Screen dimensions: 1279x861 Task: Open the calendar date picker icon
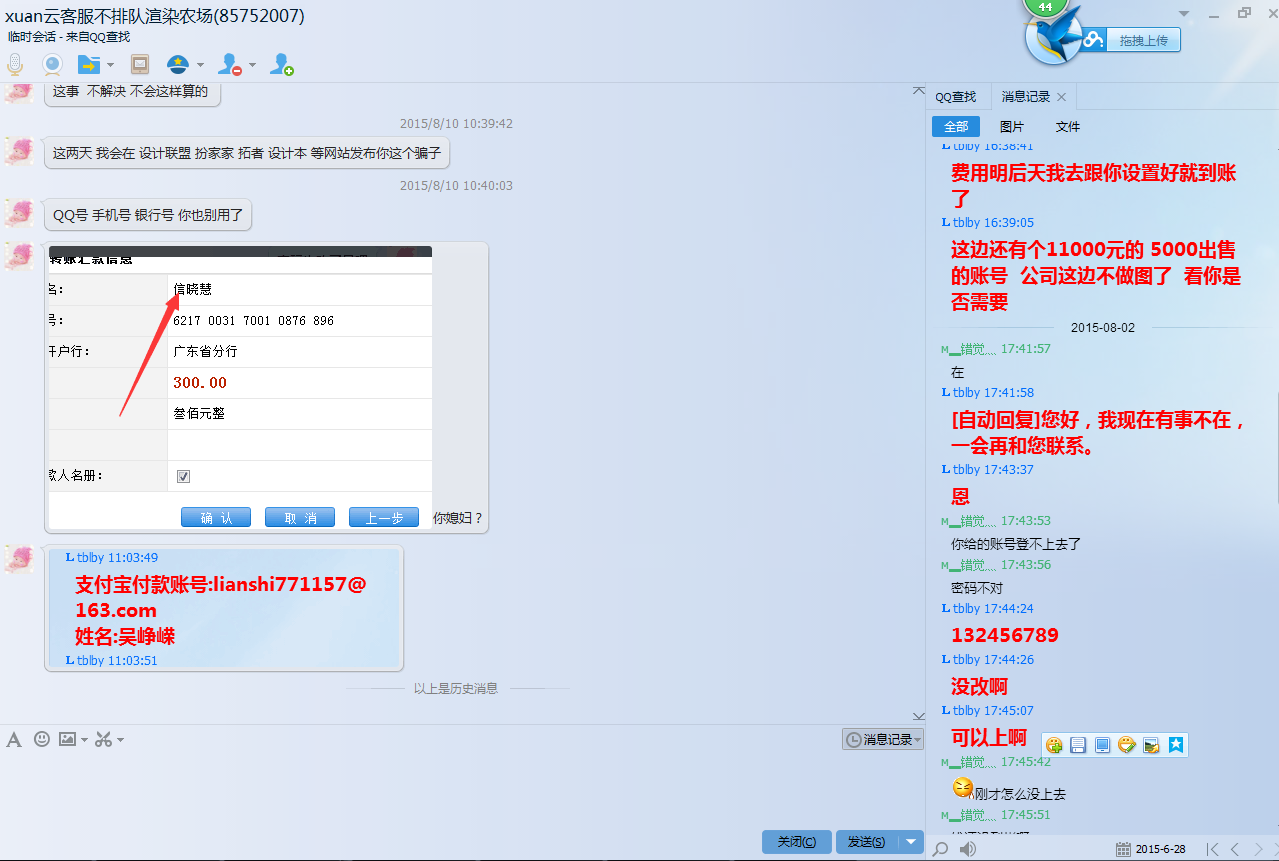pyautogui.click(x=1123, y=849)
